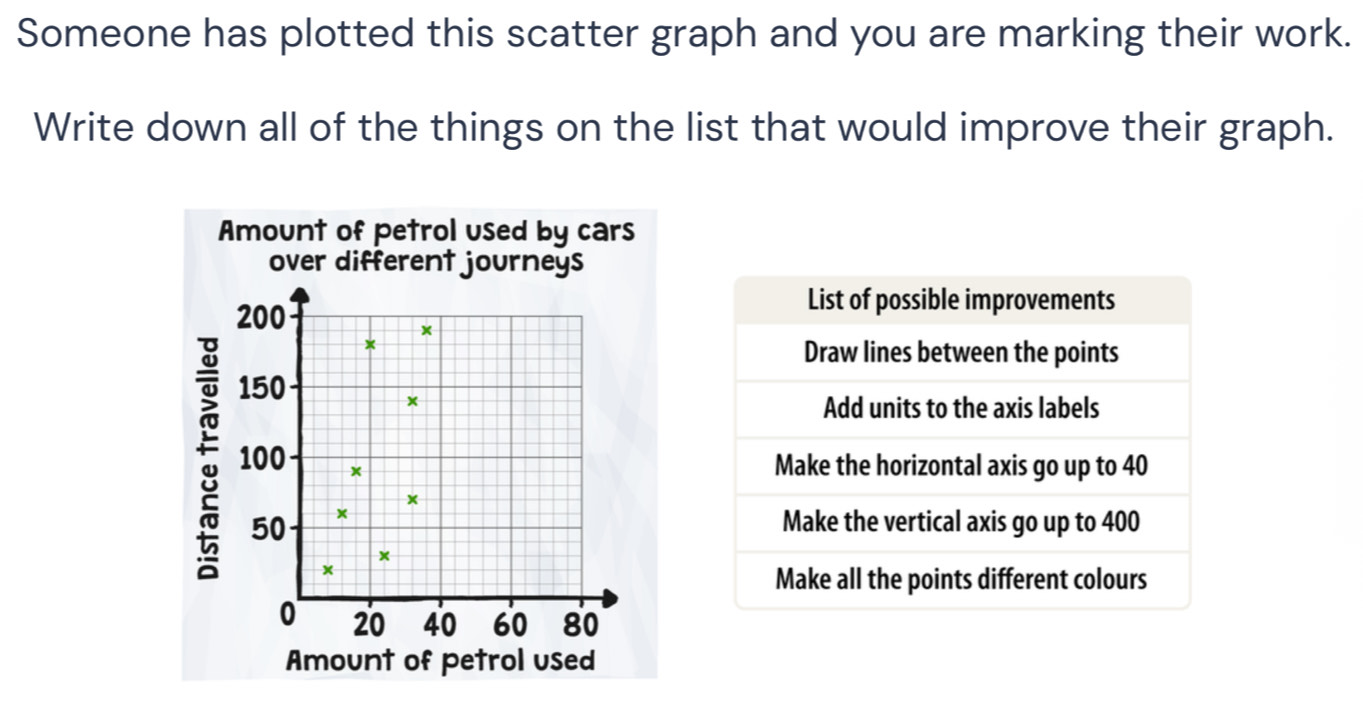Choose 'Make the horizontal axis go up to 40'

tap(961, 466)
